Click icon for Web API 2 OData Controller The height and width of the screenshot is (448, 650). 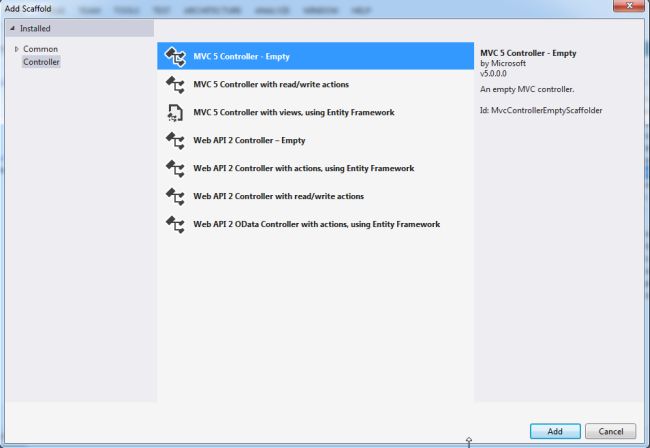pyautogui.click(x=175, y=224)
